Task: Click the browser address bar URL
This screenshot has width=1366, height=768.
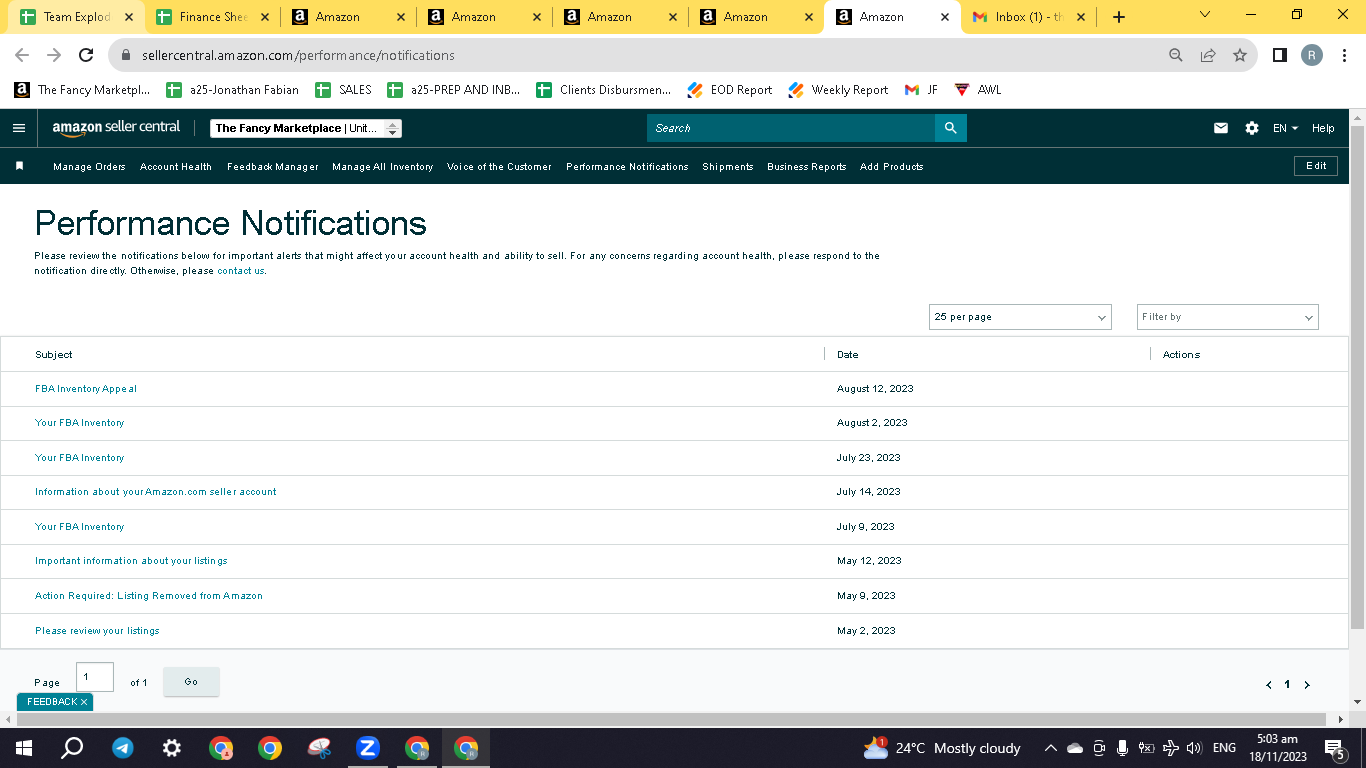Action: coord(298,55)
